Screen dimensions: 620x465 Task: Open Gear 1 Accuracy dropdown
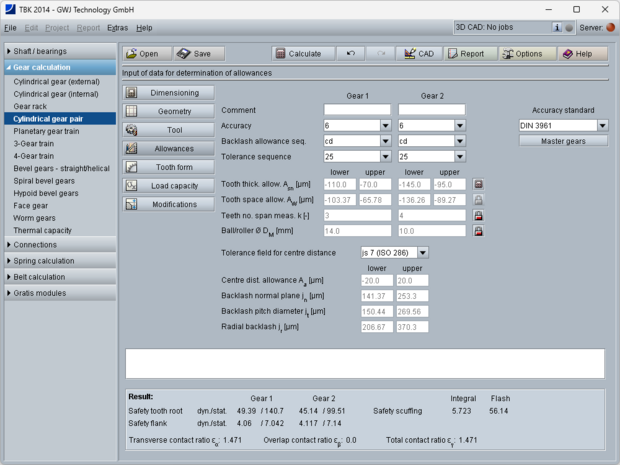[385, 126]
